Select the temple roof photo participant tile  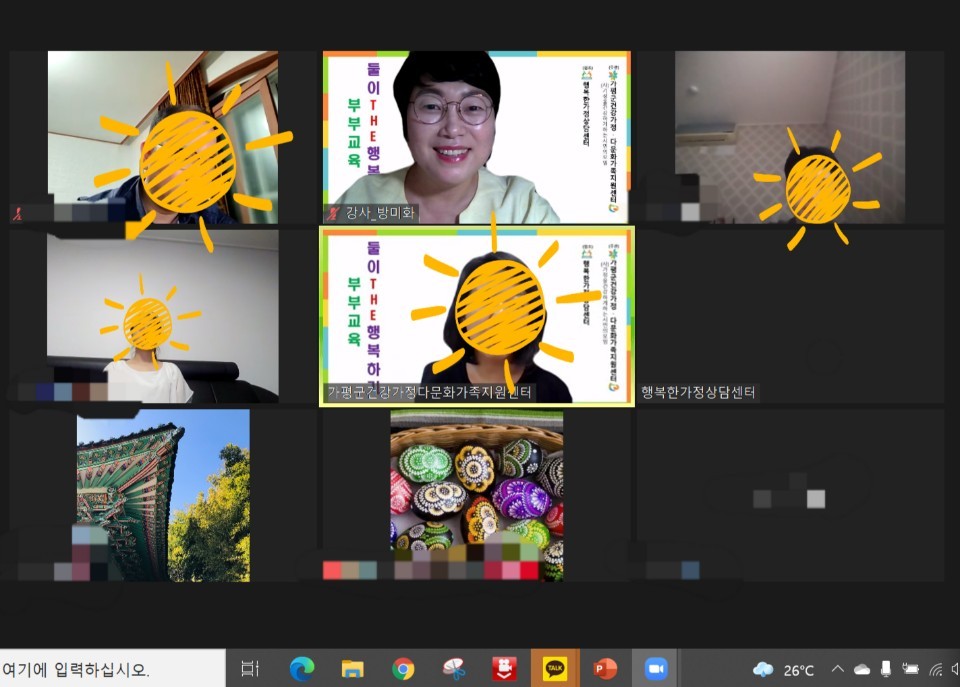point(163,494)
